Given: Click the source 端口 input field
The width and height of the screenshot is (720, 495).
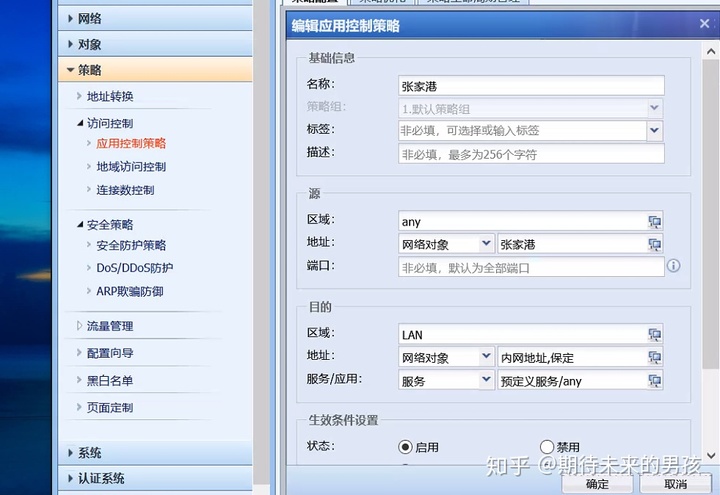Looking at the screenshot, I should coord(531,267).
